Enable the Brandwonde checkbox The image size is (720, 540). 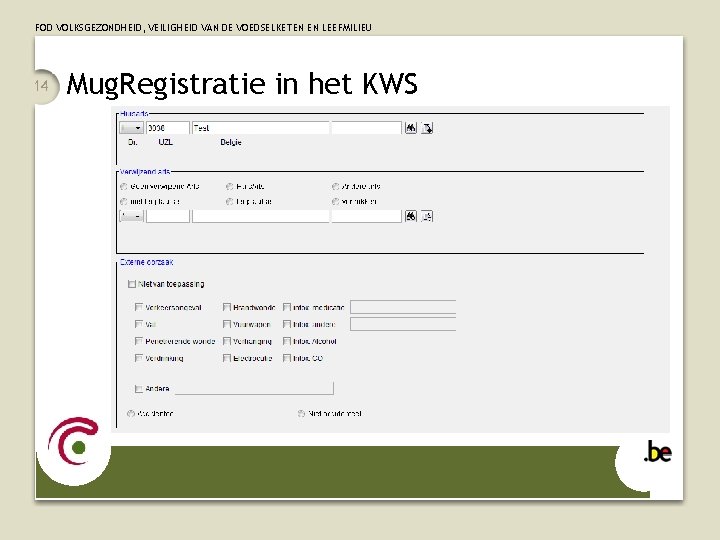click(226, 307)
